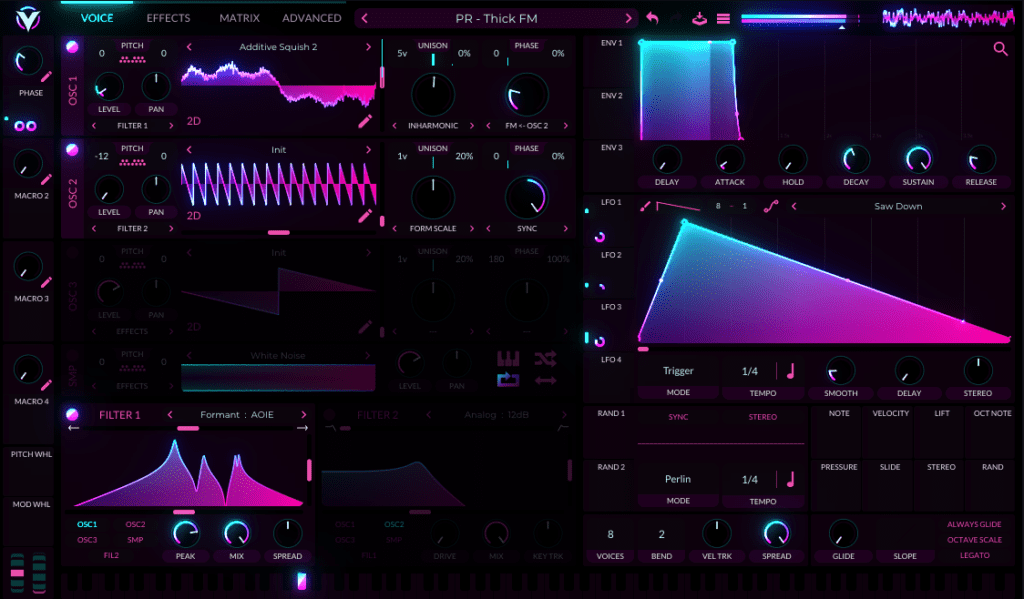Disable oscillator 2 with its power toggle

coord(72,150)
